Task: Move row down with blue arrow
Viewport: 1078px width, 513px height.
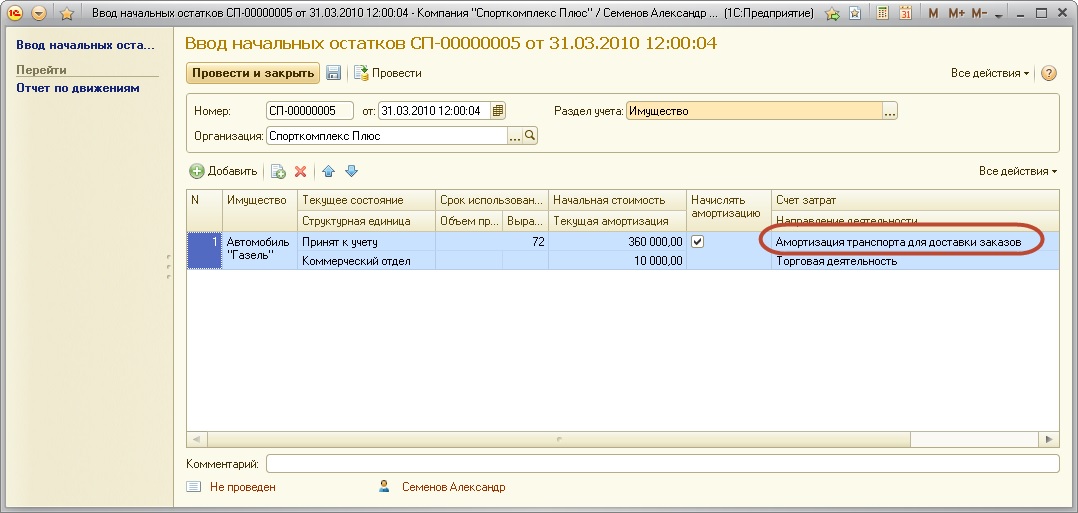Action: tap(351, 172)
